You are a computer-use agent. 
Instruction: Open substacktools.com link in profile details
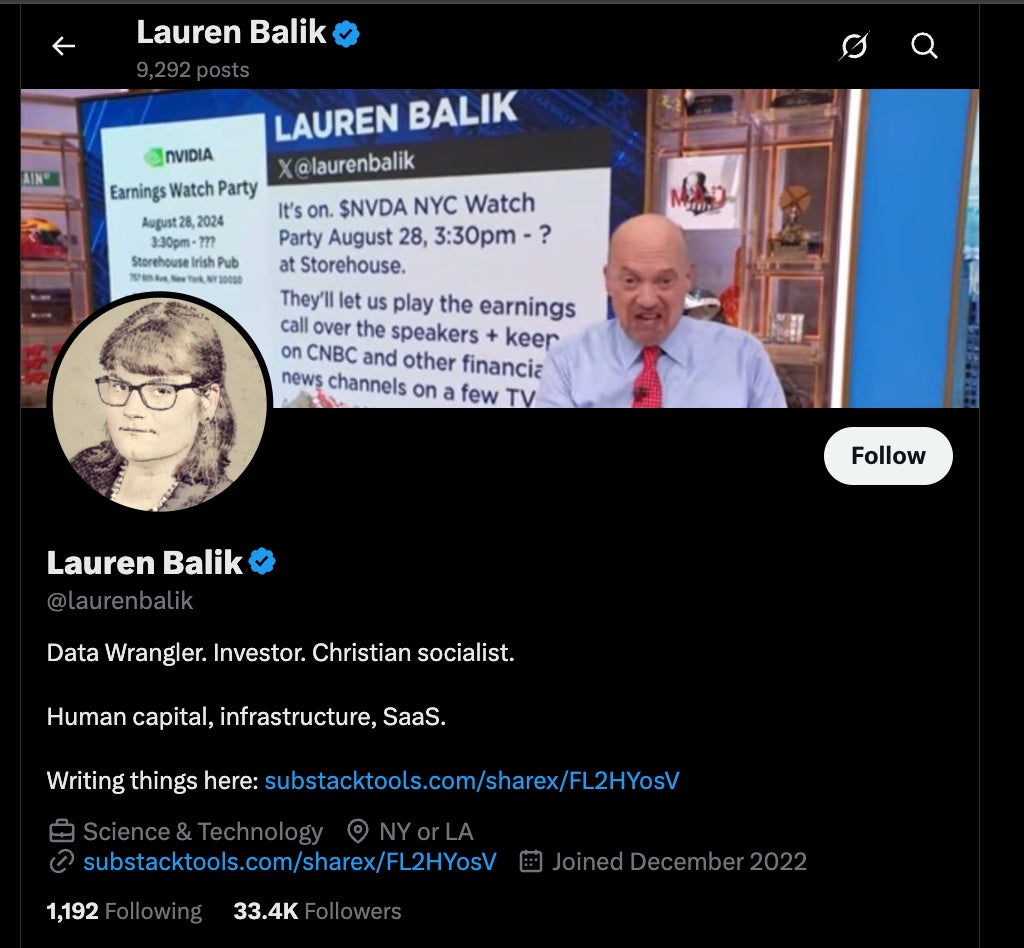click(290, 862)
